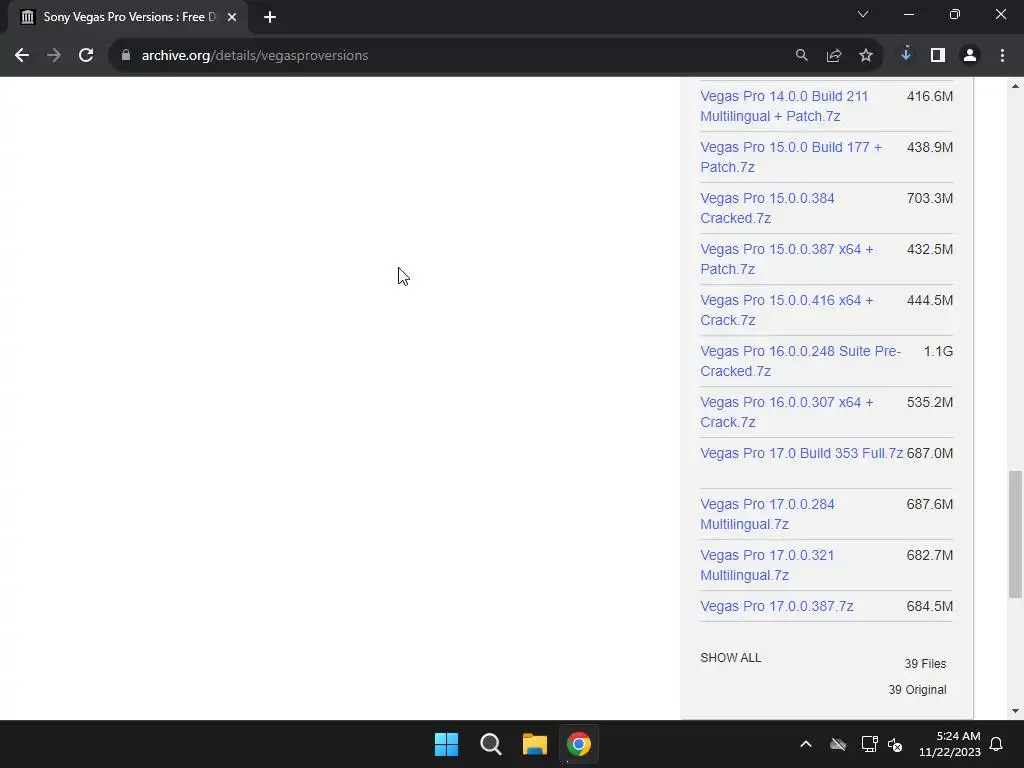1024x768 pixels.
Task: Go back to the previous page
Action: (x=22, y=56)
